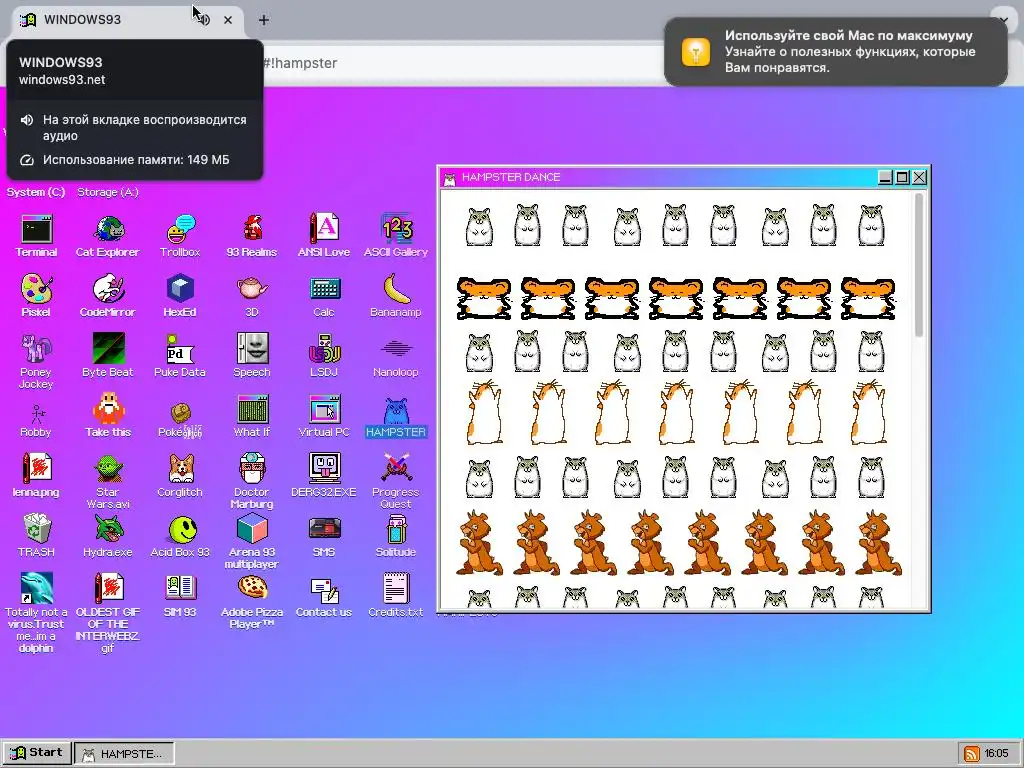
Task: Select HAMPSTE... taskbar window button
Action: click(124, 754)
